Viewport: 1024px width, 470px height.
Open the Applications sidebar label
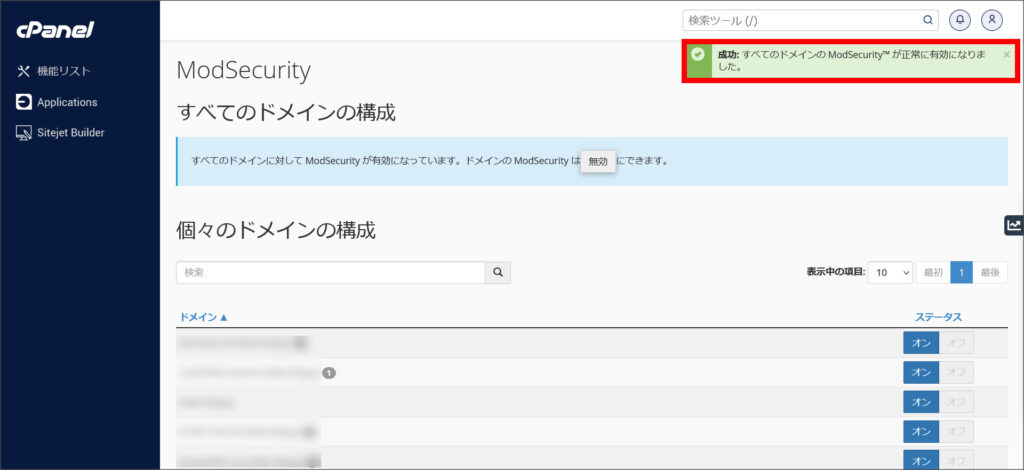(x=67, y=102)
